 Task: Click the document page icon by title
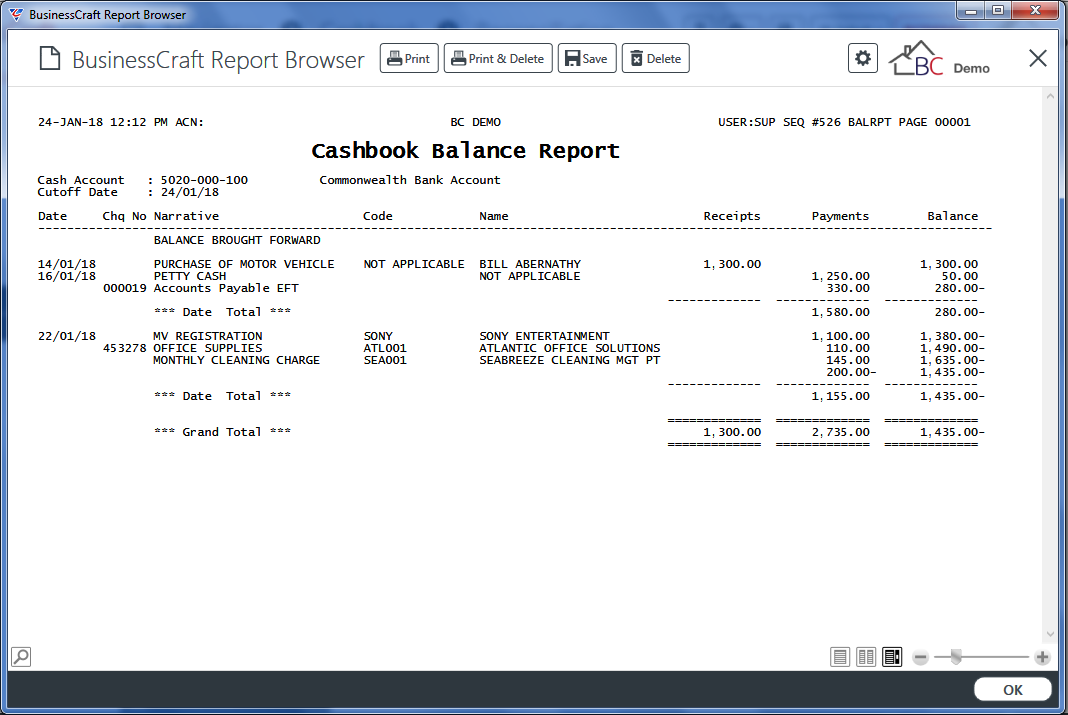[x=49, y=59]
